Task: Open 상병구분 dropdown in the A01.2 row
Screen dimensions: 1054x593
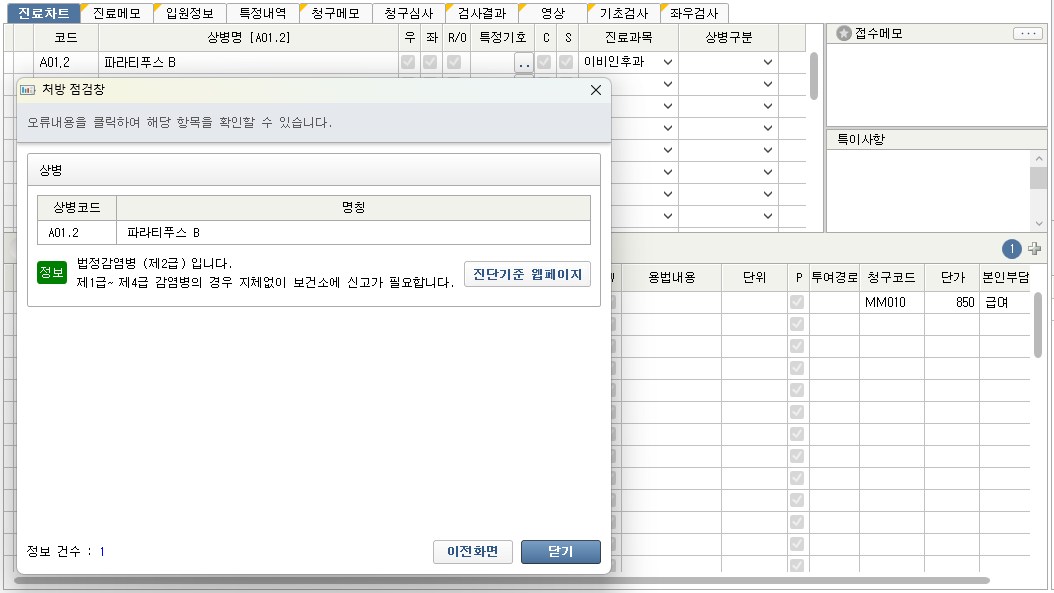Action: (x=767, y=62)
